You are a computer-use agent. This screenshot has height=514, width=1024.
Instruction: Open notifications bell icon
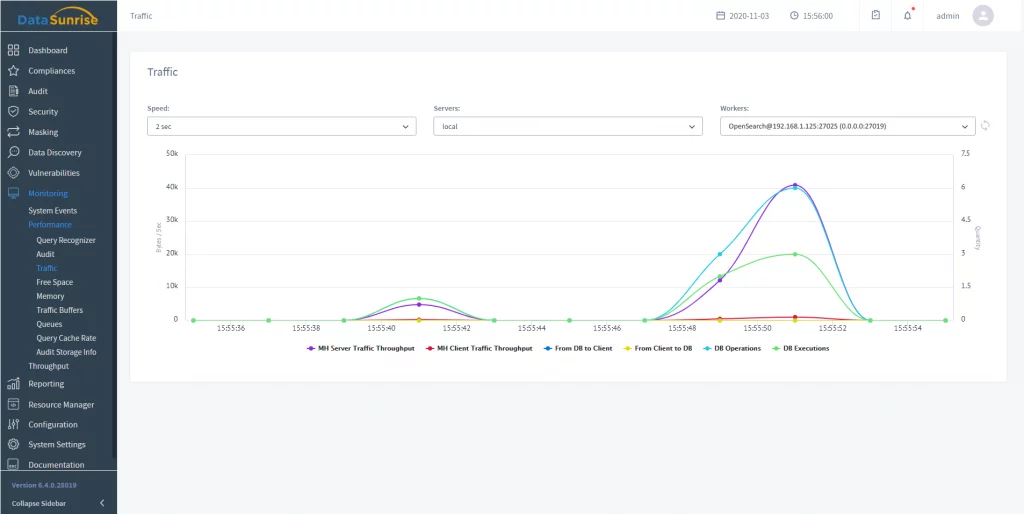908,16
